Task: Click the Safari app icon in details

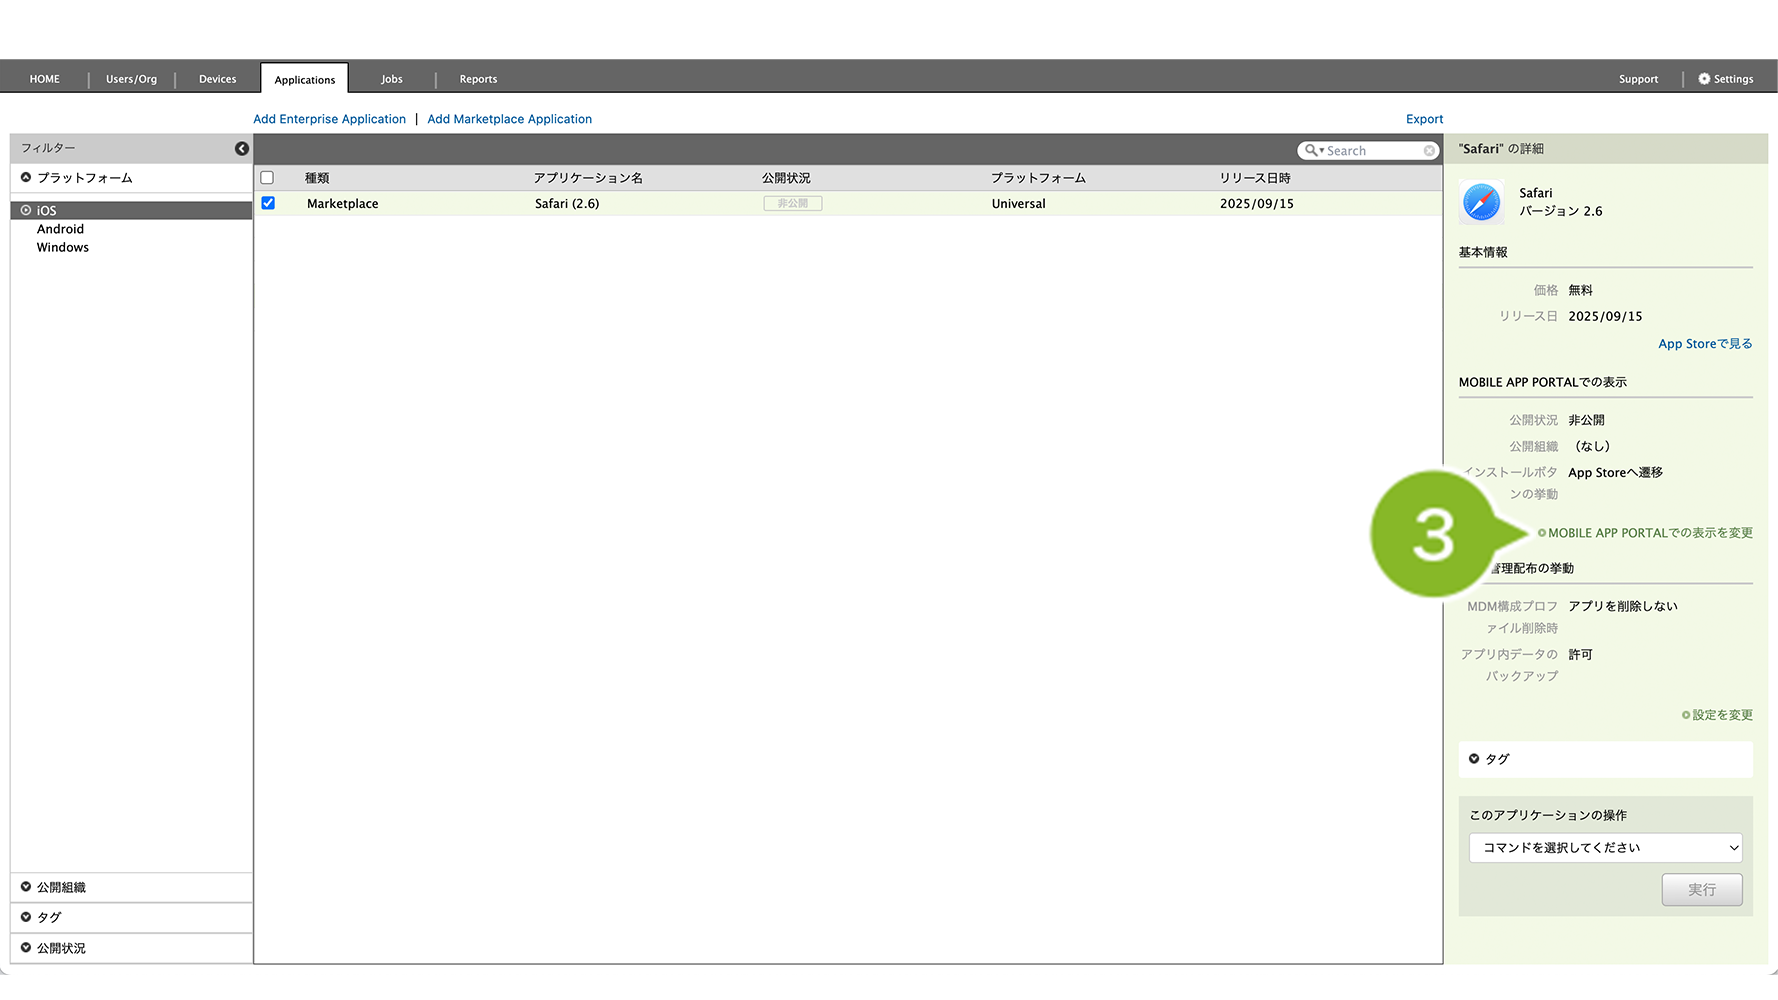Action: 1481,202
